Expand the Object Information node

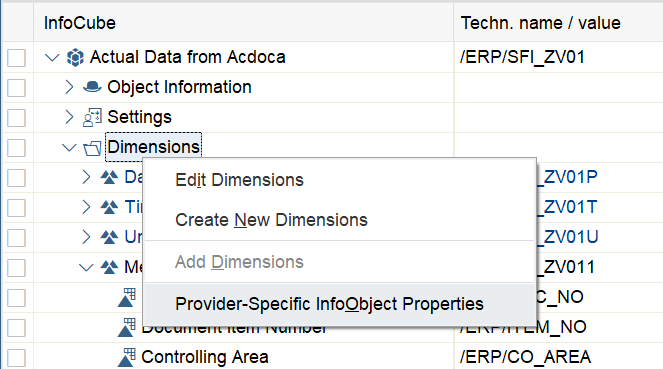(x=69, y=87)
